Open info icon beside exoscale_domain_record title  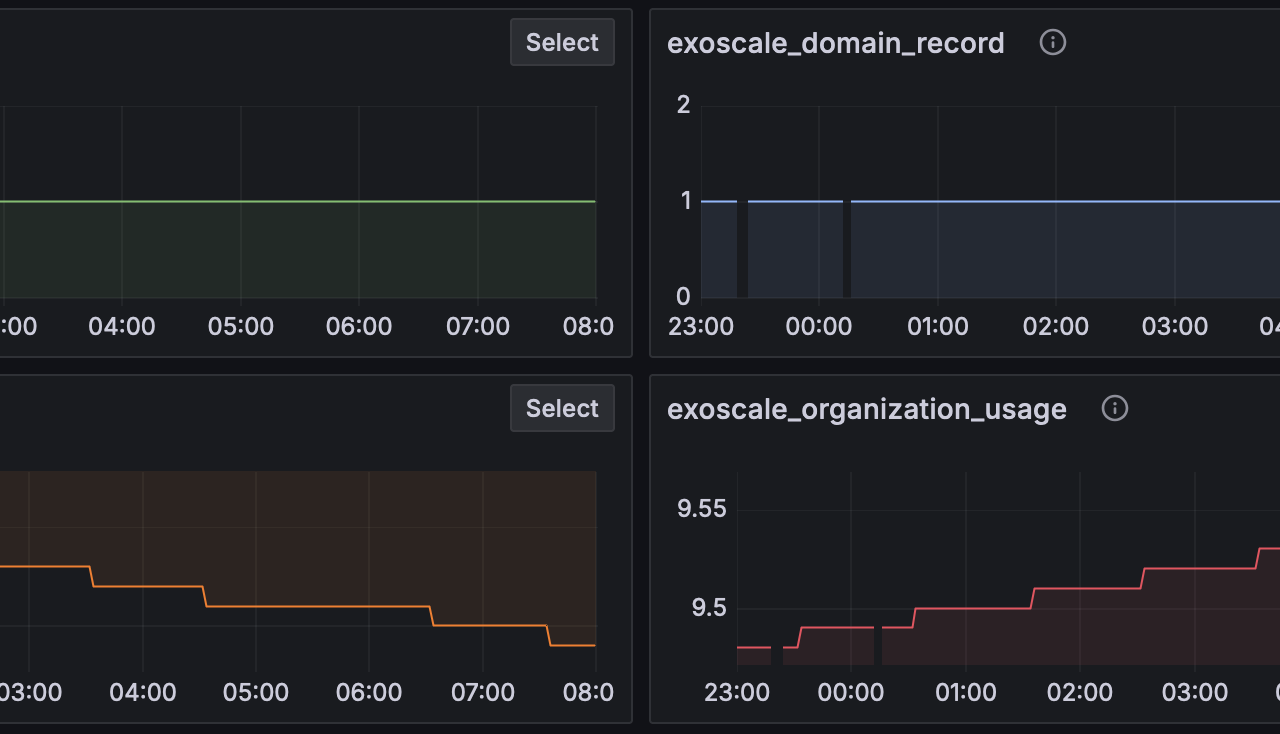pos(1053,42)
